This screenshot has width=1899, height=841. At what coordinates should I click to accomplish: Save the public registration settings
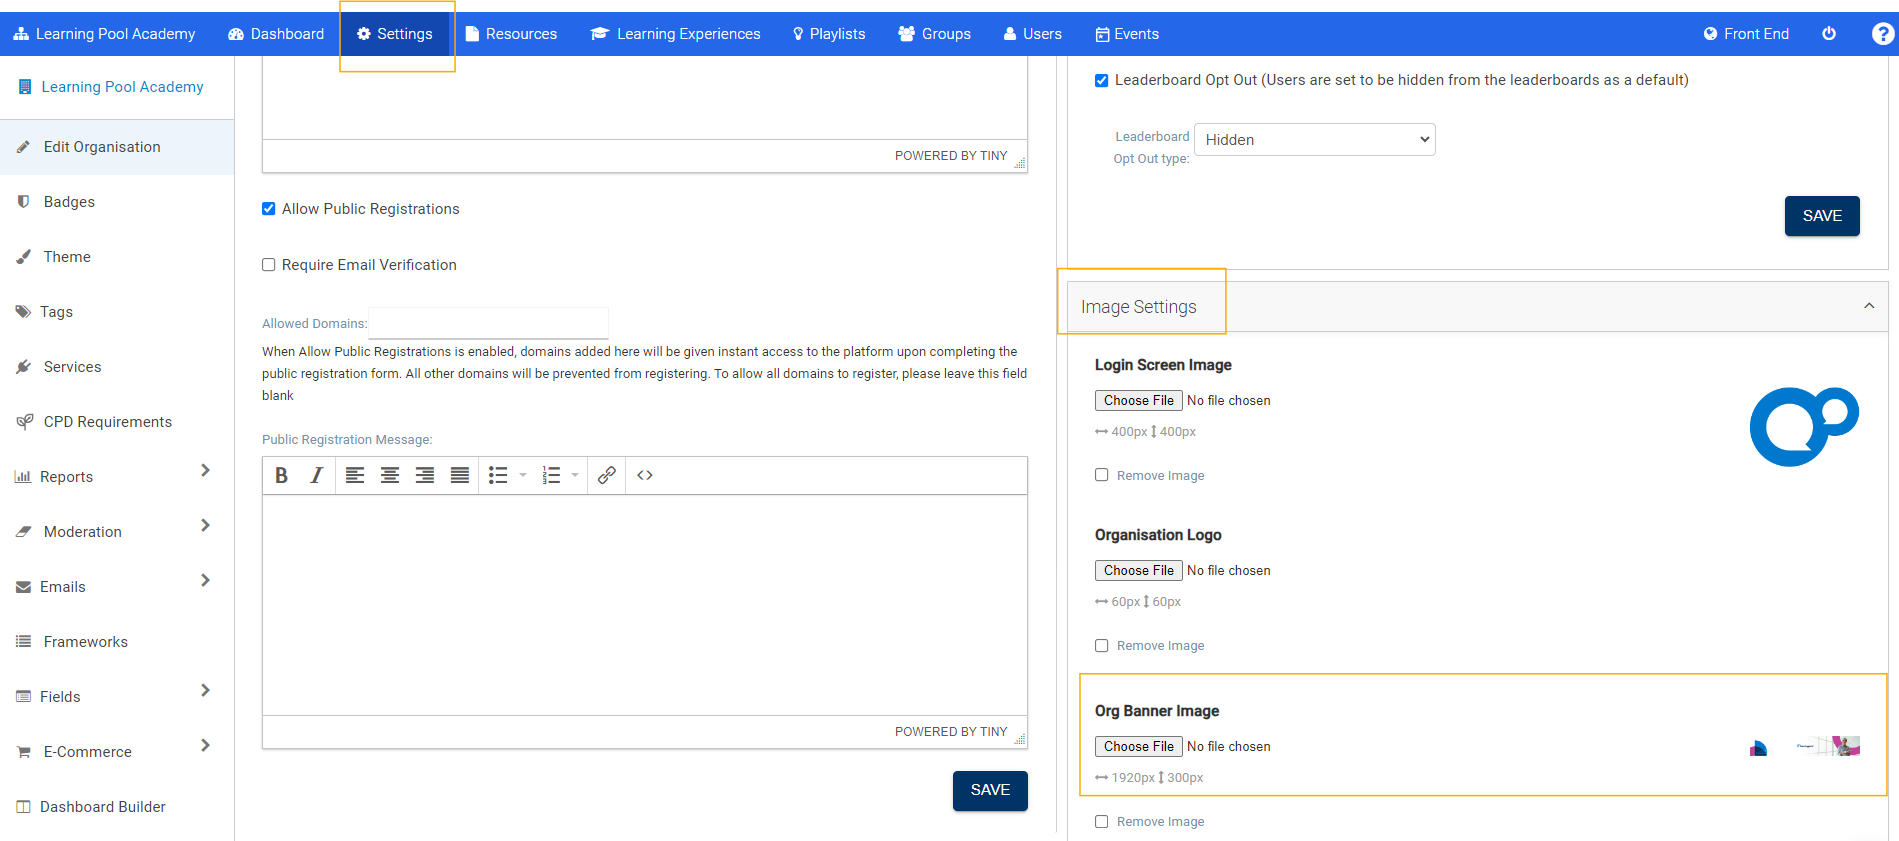[989, 790]
